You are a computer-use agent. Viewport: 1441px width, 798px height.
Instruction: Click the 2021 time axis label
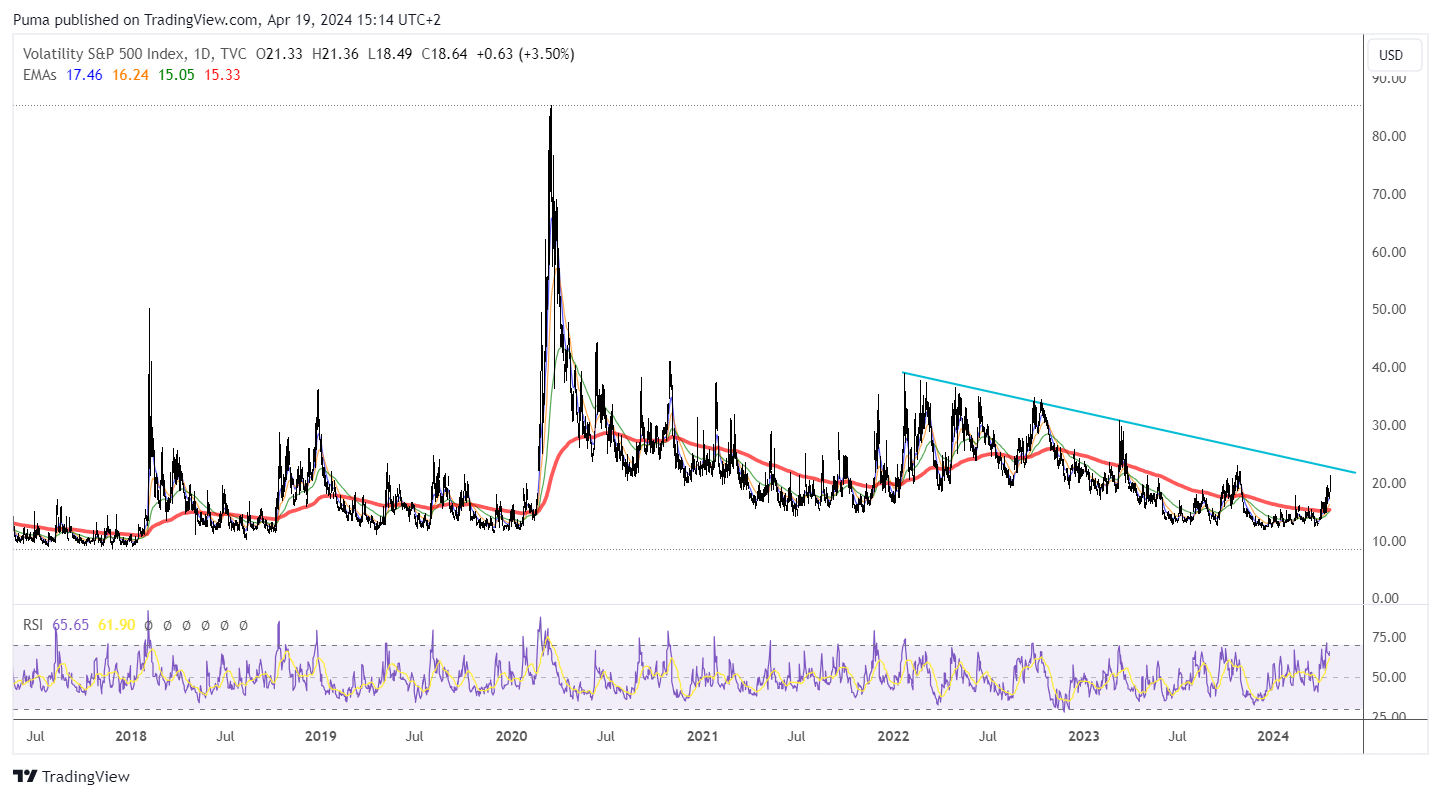tap(702, 737)
